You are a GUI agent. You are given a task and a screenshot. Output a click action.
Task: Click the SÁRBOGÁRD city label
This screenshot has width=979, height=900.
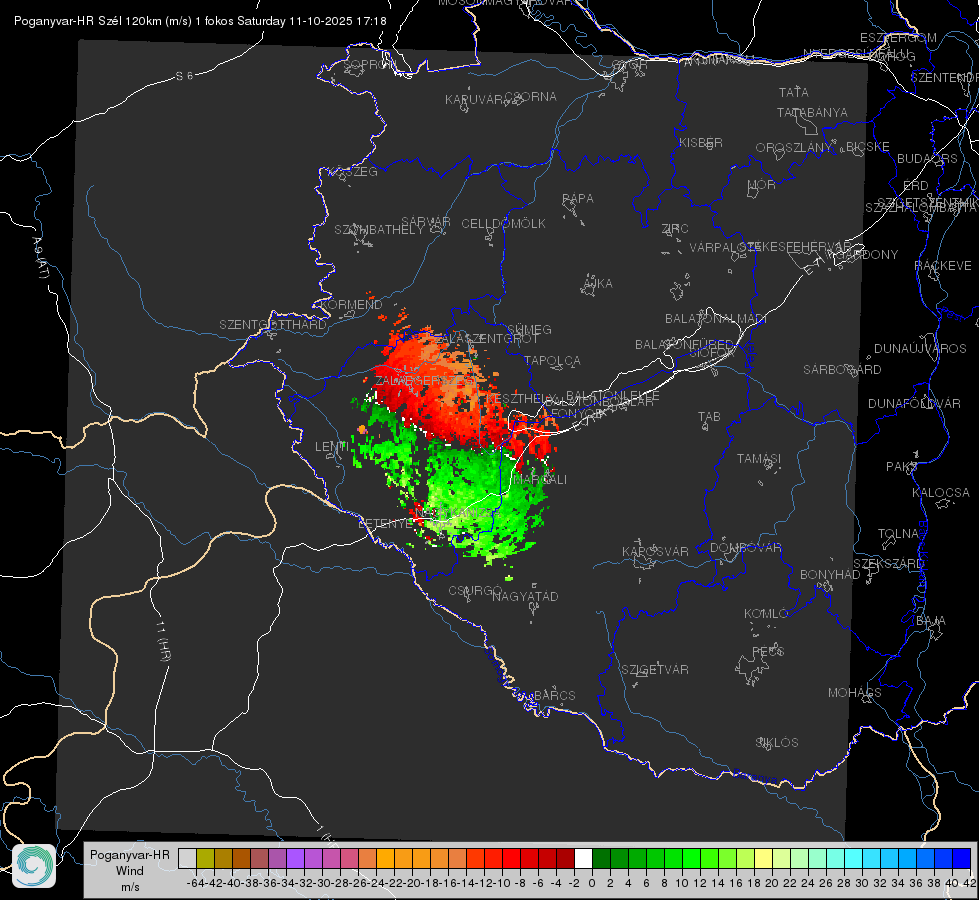842,370
